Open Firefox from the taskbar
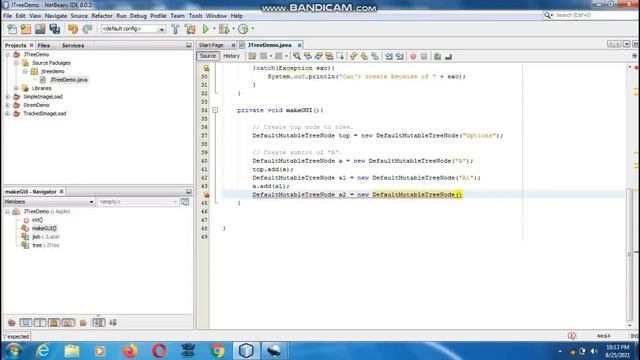The height and width of the screenshot is (360, 640). point(130,351)
